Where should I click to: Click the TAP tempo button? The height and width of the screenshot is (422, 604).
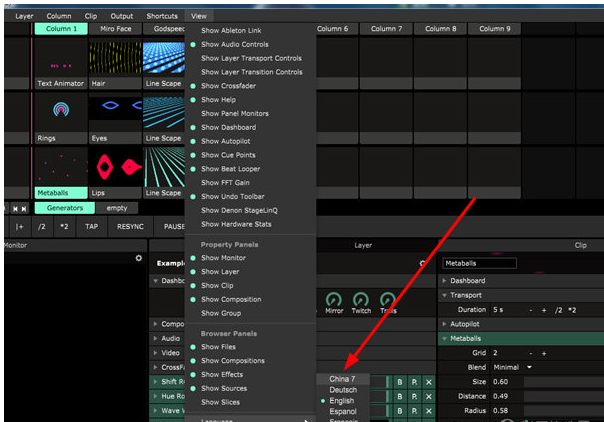point(92,227)
